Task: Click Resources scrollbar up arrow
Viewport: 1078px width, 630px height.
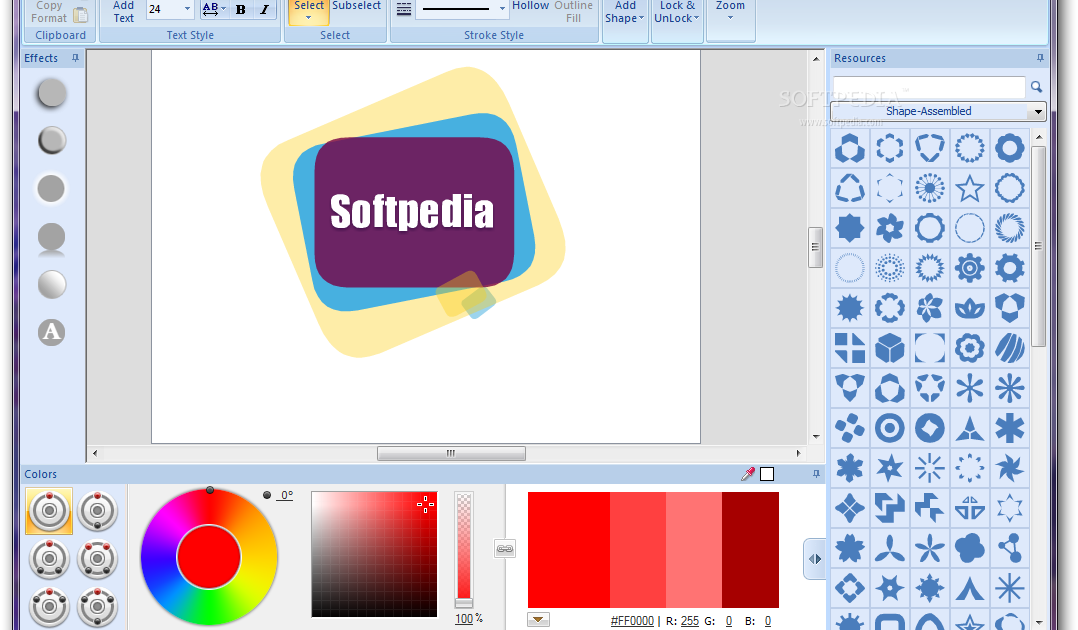Action: [x=1039, y=138]
